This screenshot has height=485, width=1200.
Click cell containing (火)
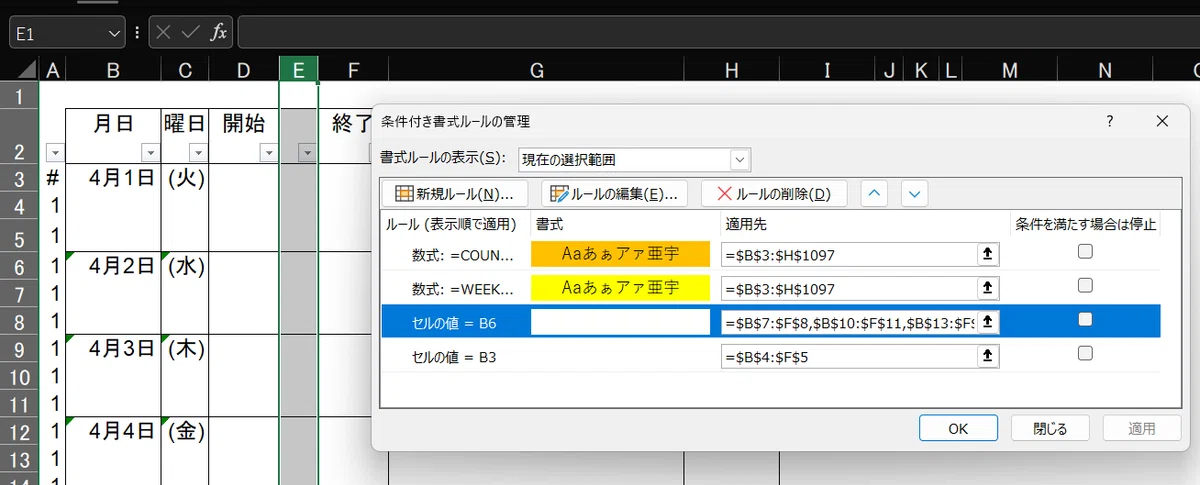click(186, 178)
